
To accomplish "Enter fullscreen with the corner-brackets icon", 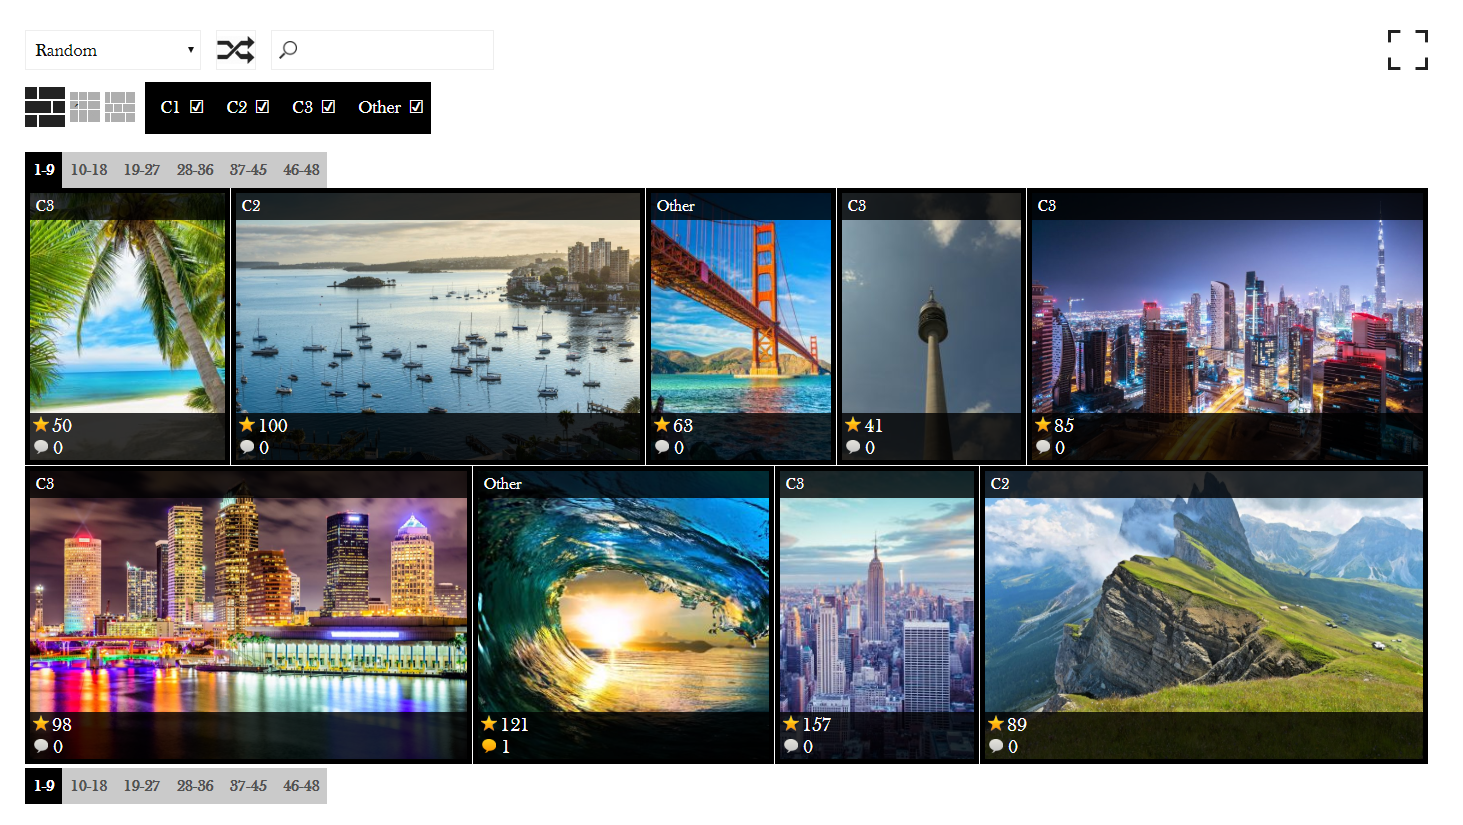I will (x=1407, y=50).
